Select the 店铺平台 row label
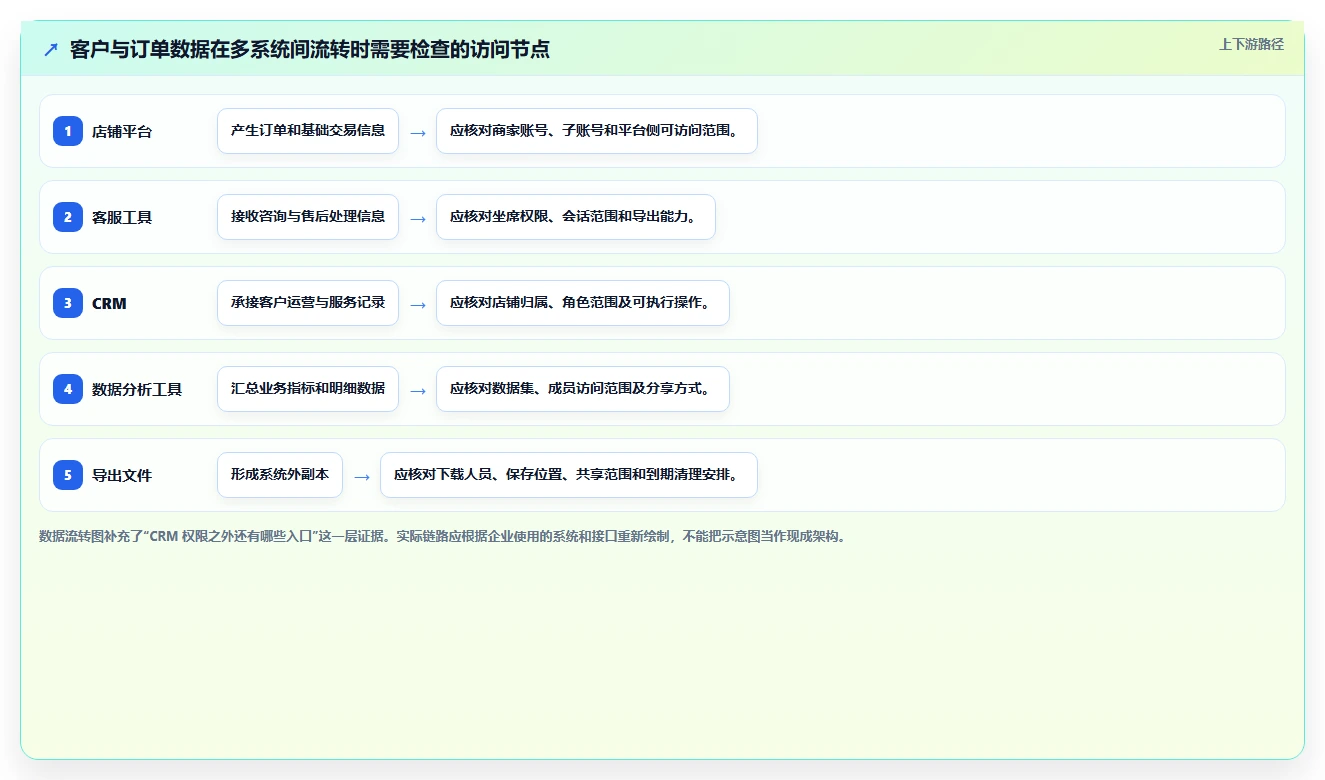 (x=122, y=131)
